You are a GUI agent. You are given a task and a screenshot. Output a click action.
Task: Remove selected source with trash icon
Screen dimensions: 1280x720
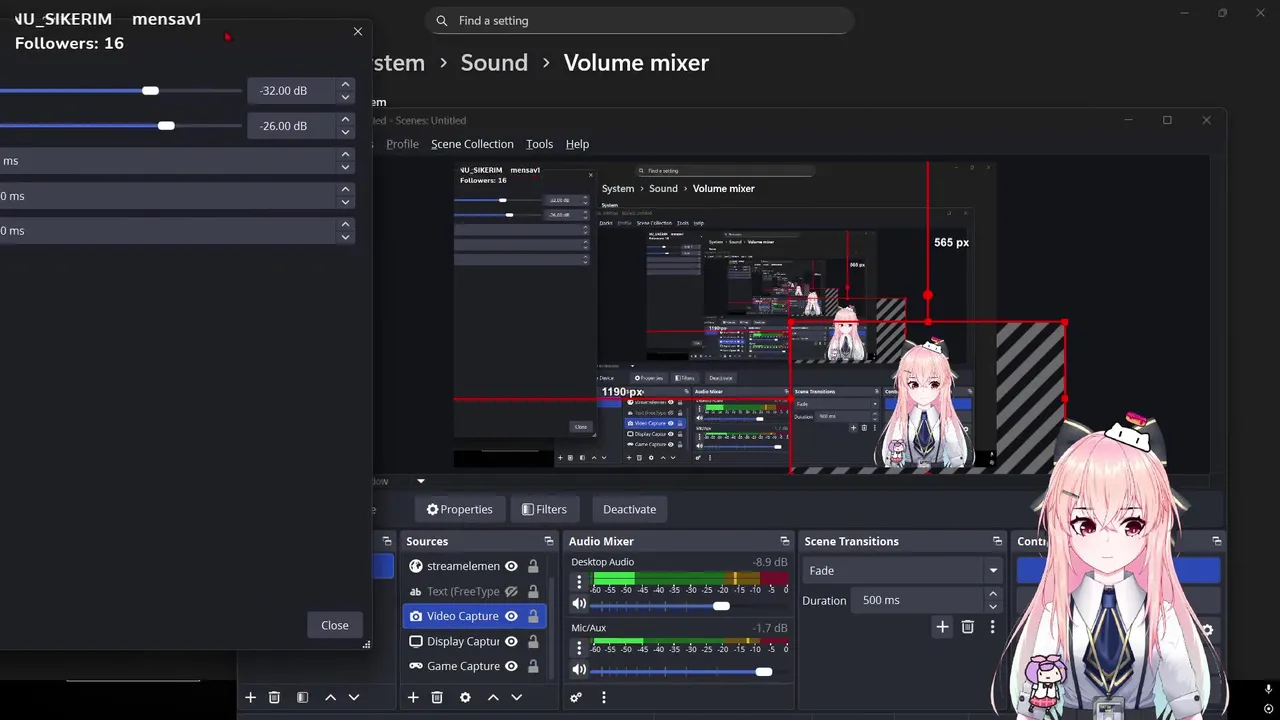coord(437,697)
